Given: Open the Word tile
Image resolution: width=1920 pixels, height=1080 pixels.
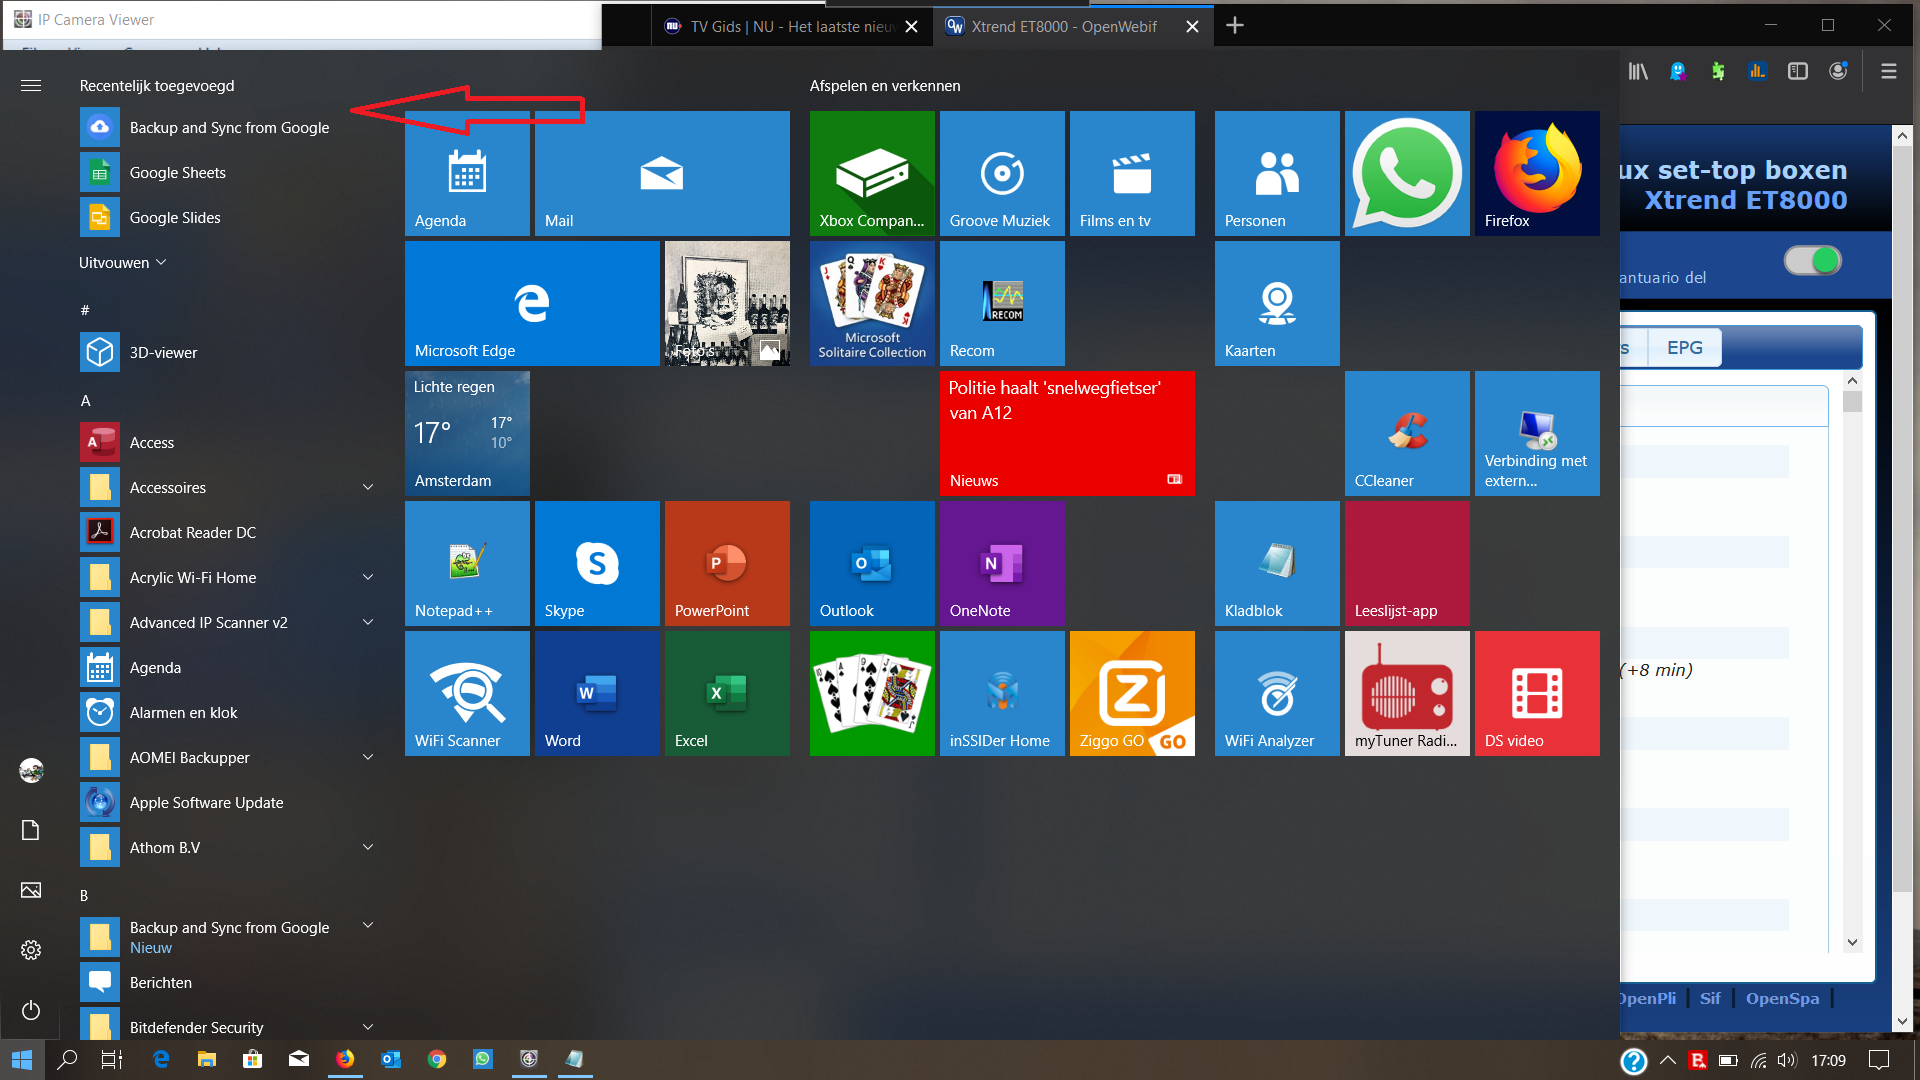Looking at the screenshot, I should tap(597, 693).
